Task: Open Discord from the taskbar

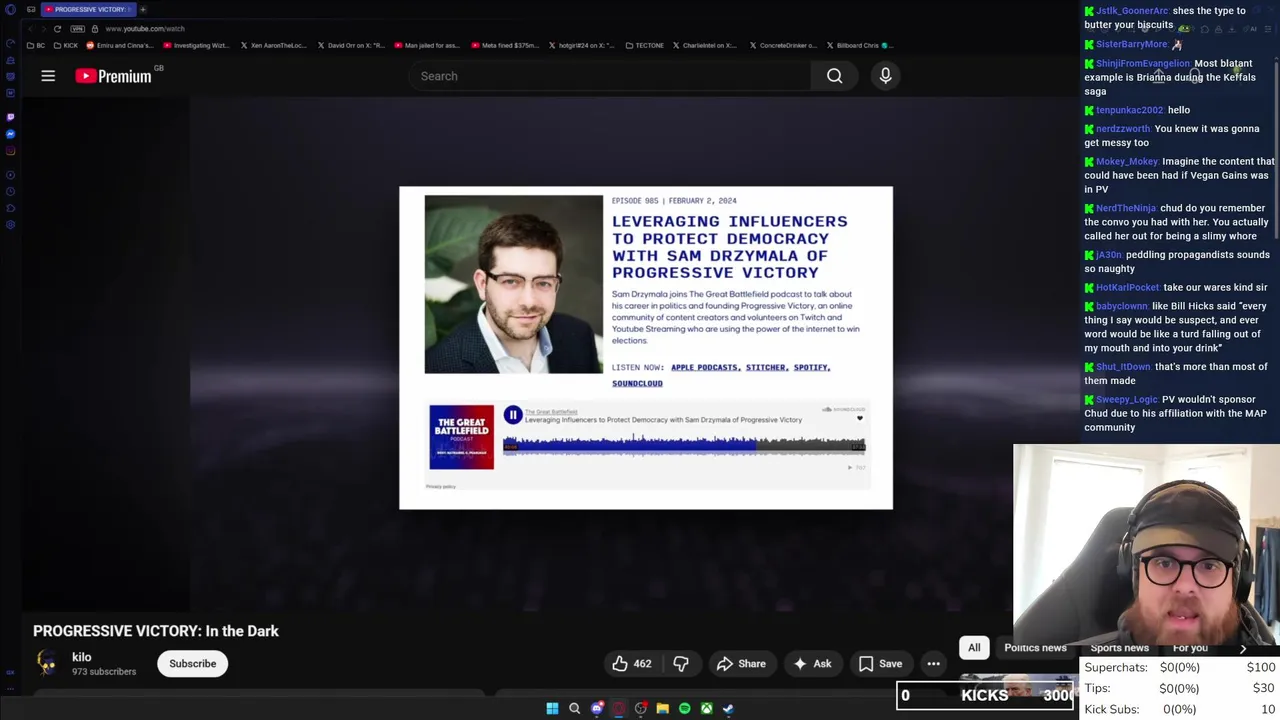Action: (597, 709)
